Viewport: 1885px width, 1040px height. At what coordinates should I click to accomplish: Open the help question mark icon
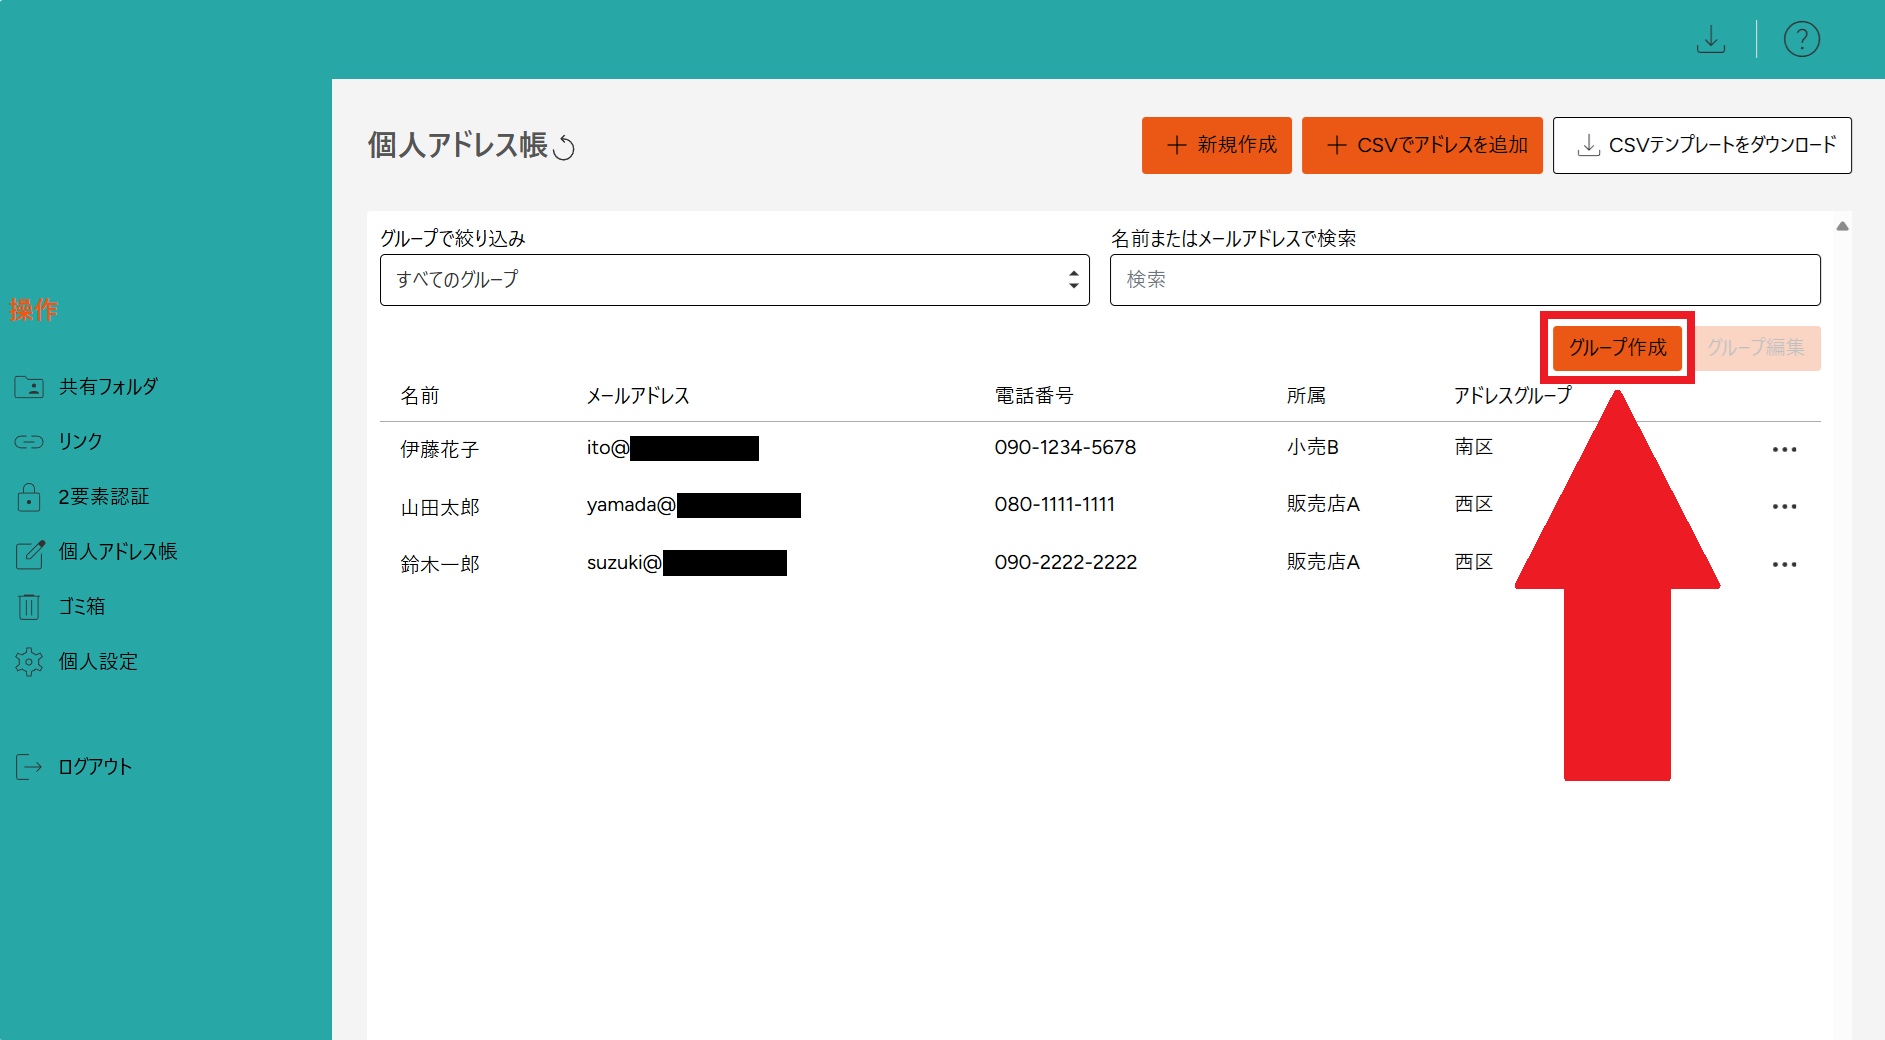point(1802,39)
